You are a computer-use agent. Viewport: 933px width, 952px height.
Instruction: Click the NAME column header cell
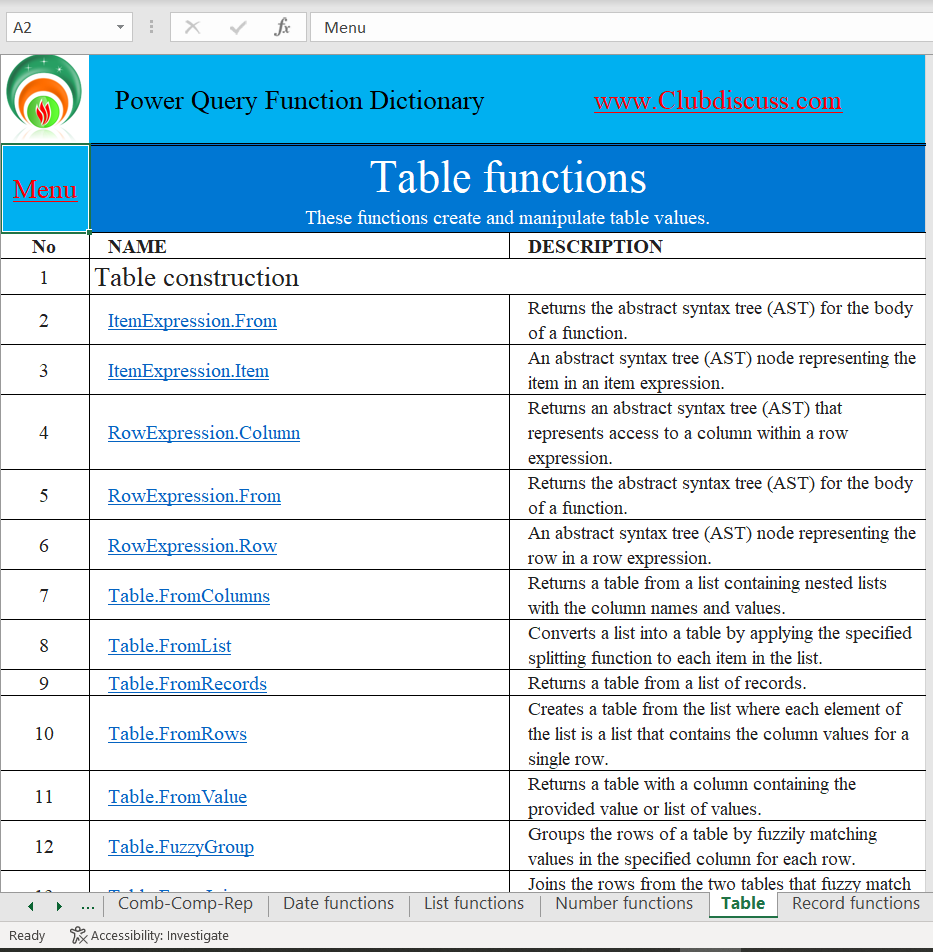(299, 246)
